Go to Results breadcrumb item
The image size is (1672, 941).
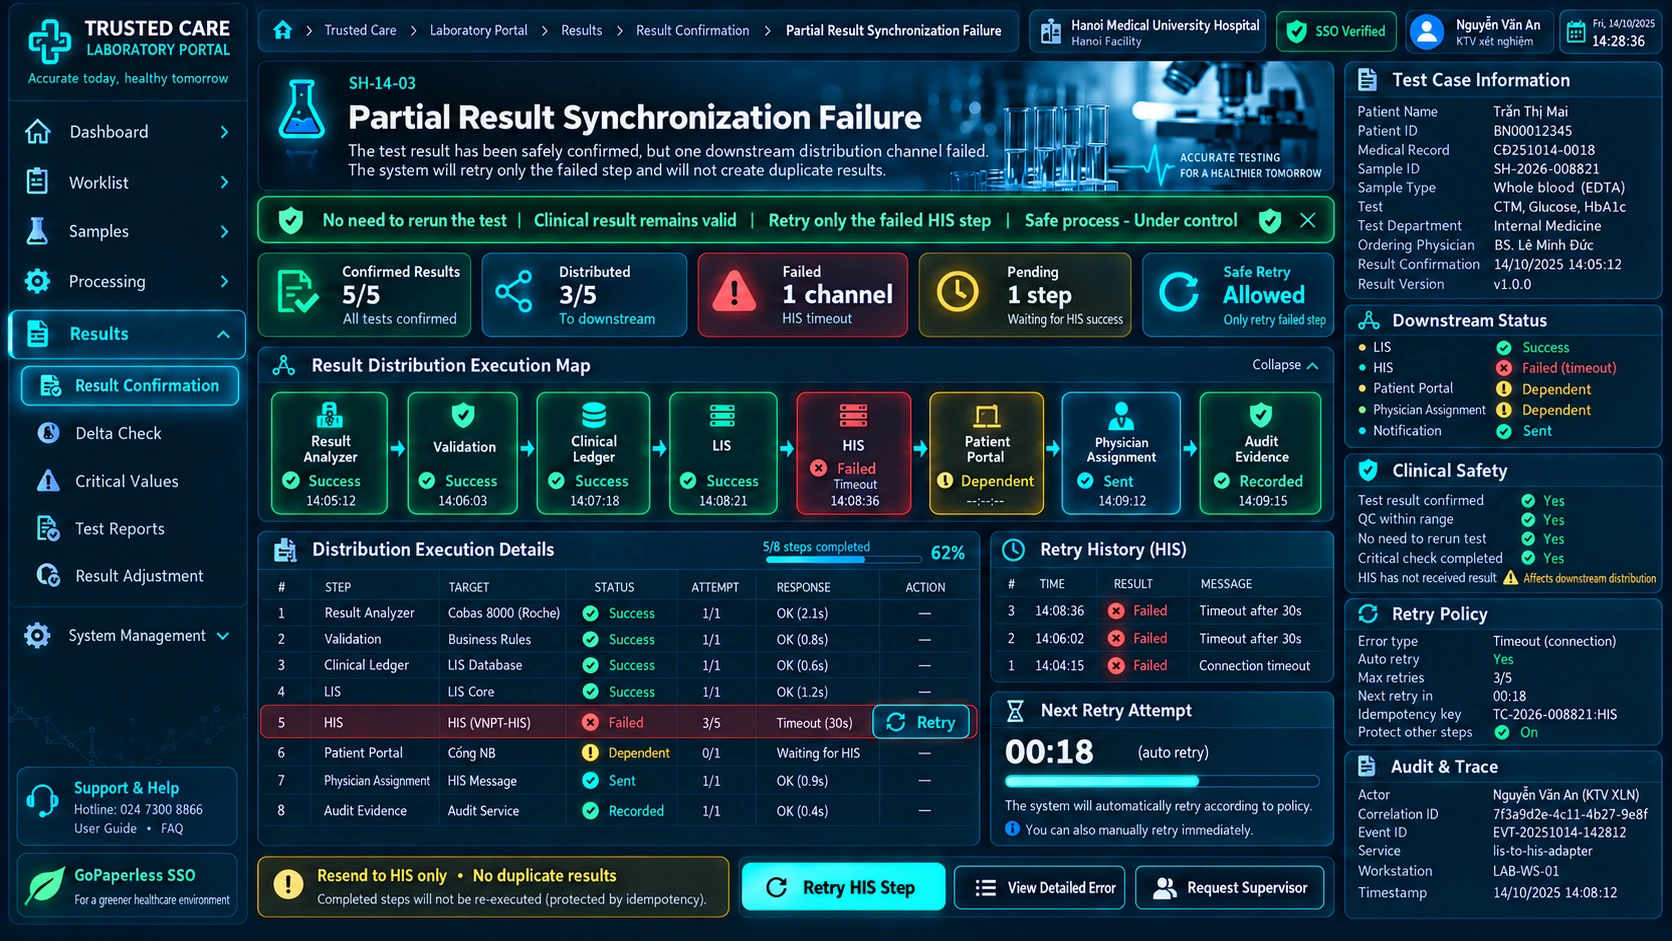581,30
